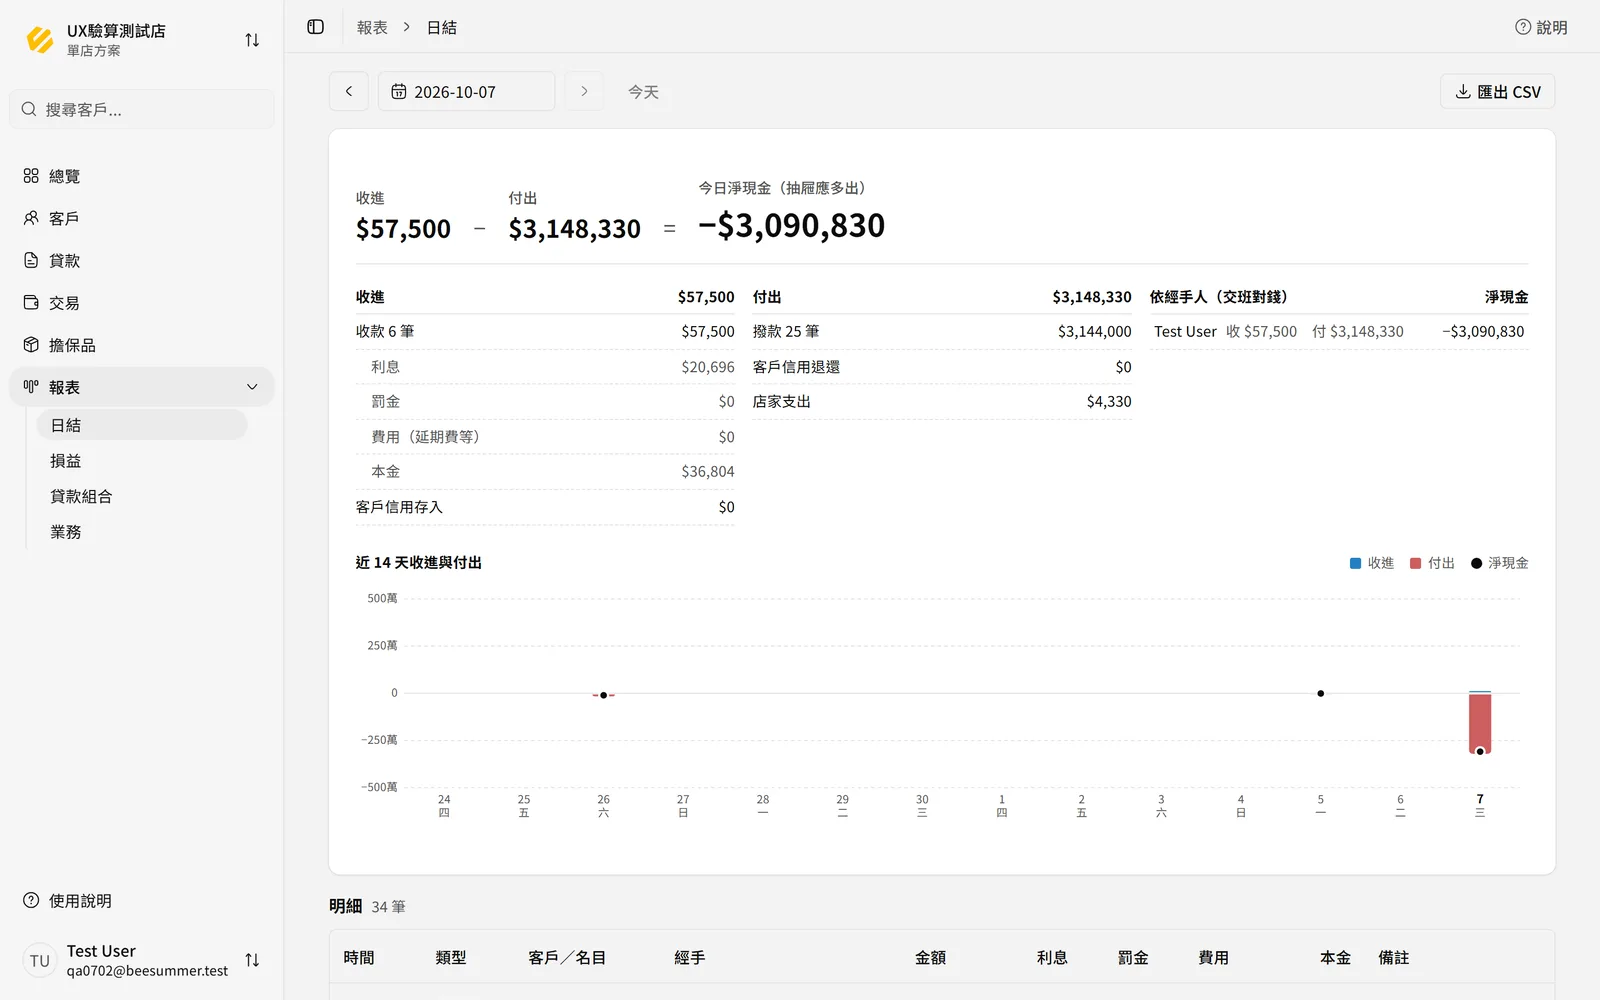This screenshot has width=1600, height=1000.
Task: Click the red bar for day 7
Action: tap(1480, 722)
